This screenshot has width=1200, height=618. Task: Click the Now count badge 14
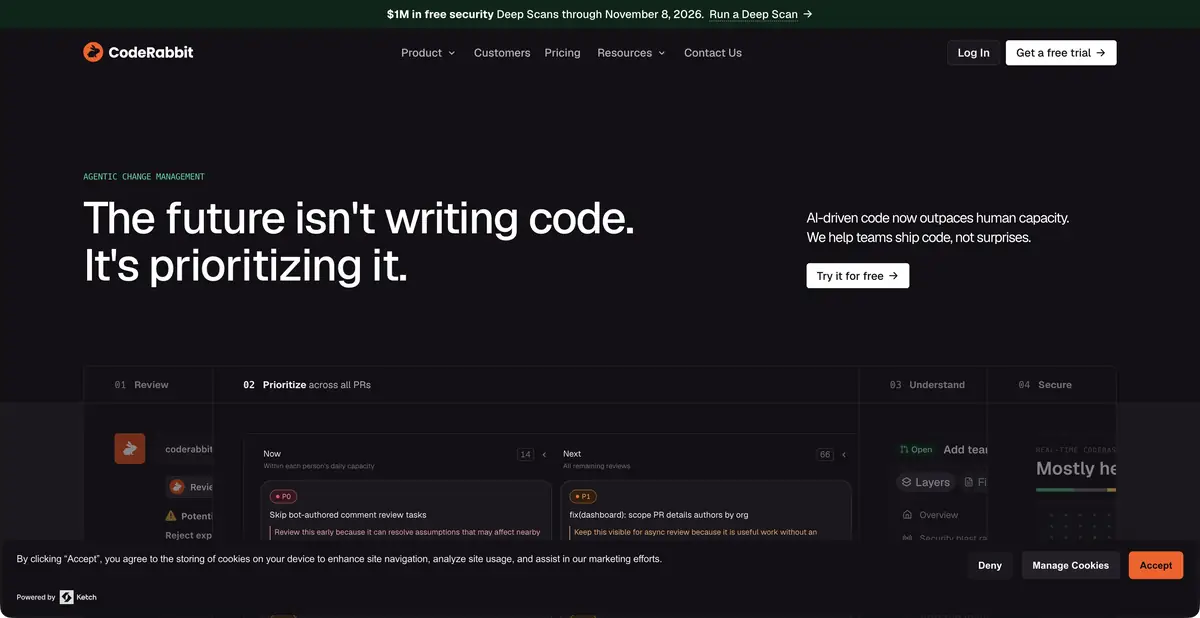(x=525, y=454)
